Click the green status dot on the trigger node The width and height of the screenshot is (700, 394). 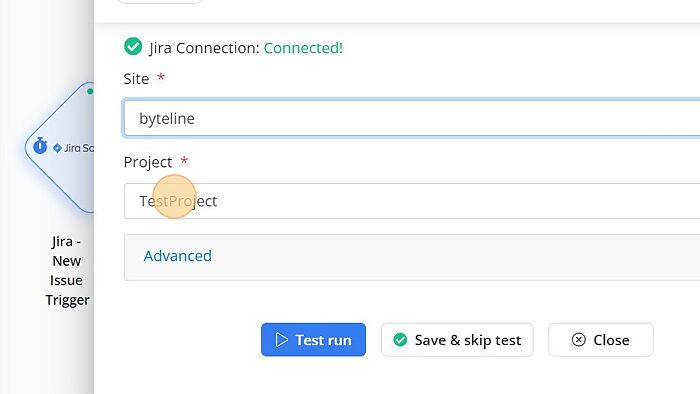[90, 91]
